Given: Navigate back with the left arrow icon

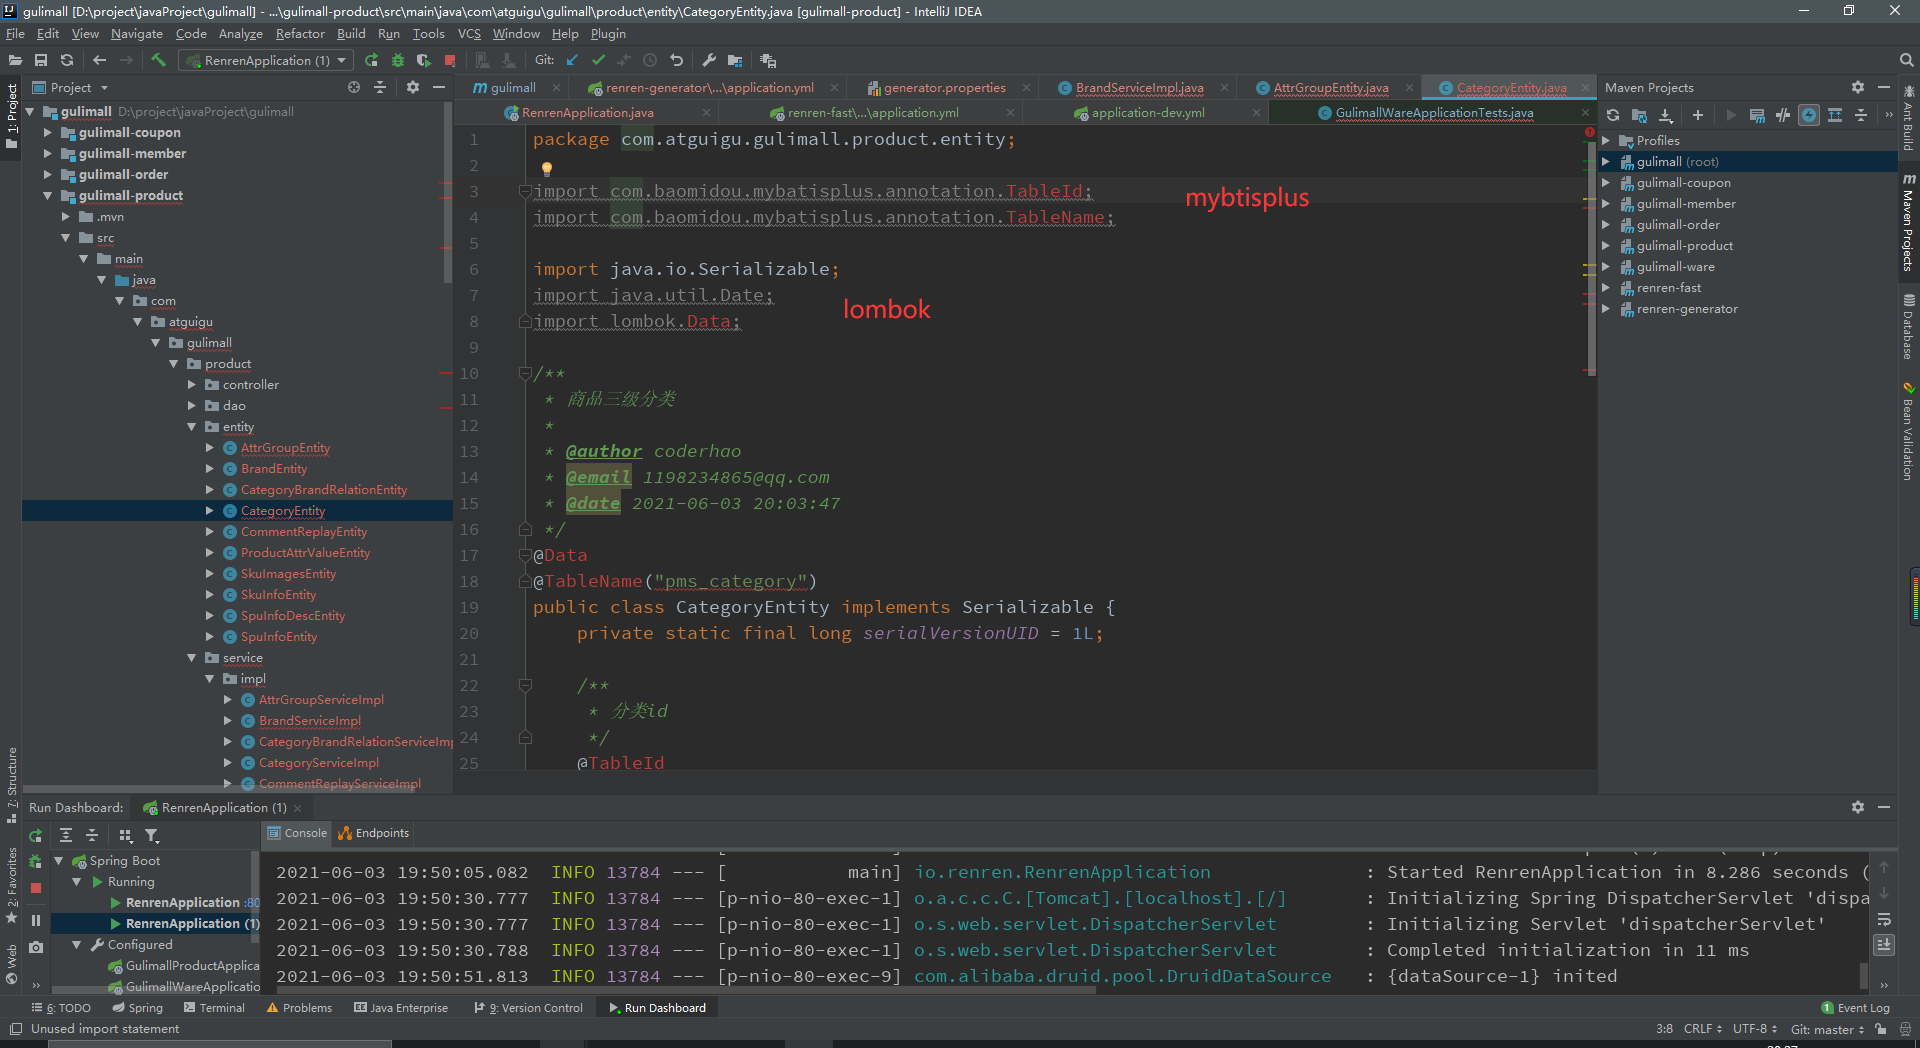Looking at the screenshot, I should pos(99,60).
